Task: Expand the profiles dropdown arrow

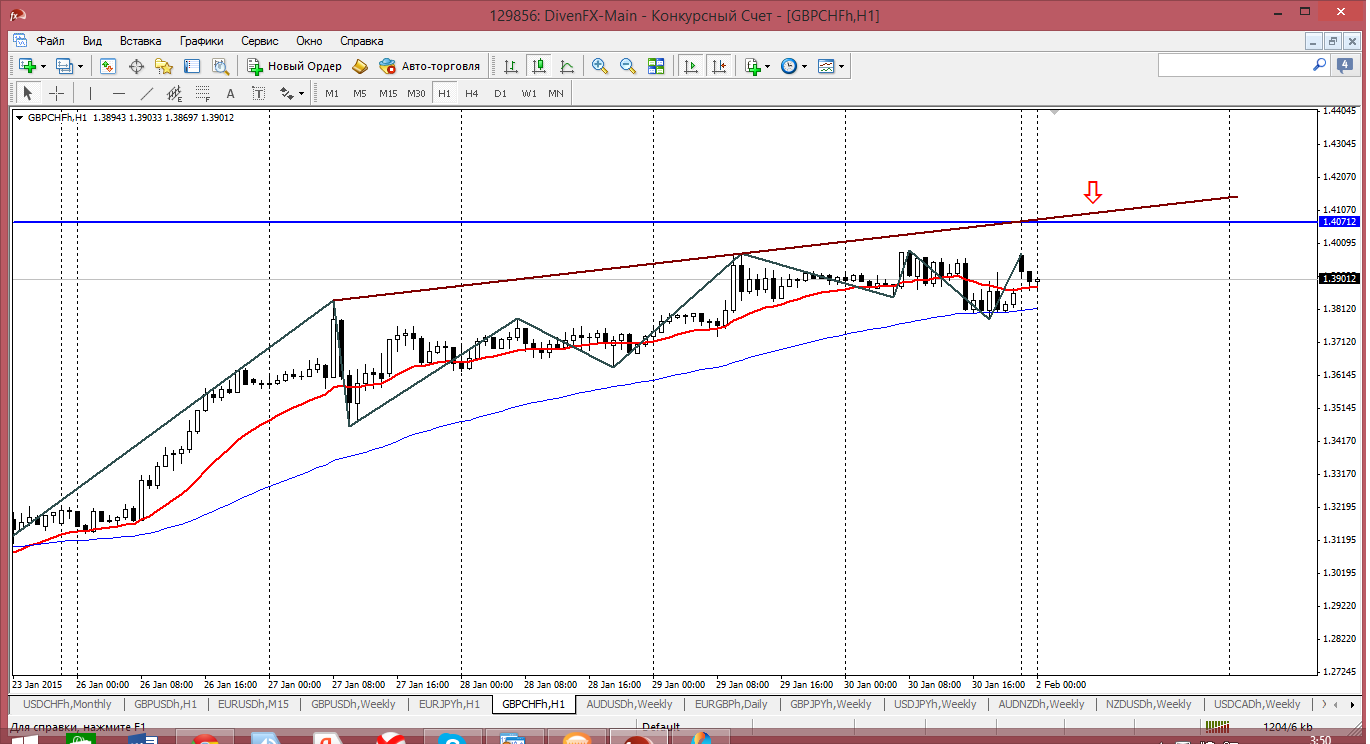Action: point(81,66)
